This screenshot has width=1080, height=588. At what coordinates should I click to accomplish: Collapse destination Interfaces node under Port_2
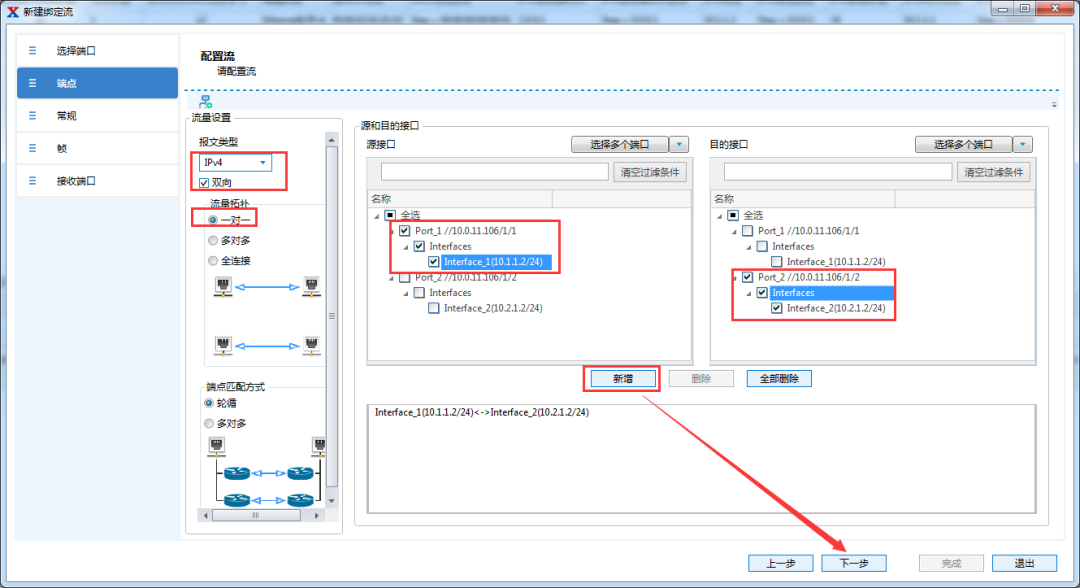749,293
